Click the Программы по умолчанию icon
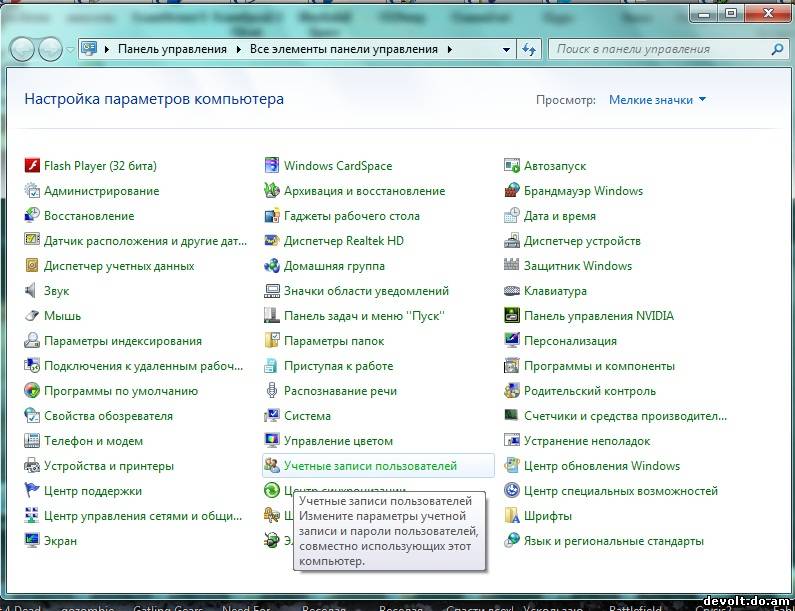The width and height of the screenshot is (795, 611). pos(32,390)
